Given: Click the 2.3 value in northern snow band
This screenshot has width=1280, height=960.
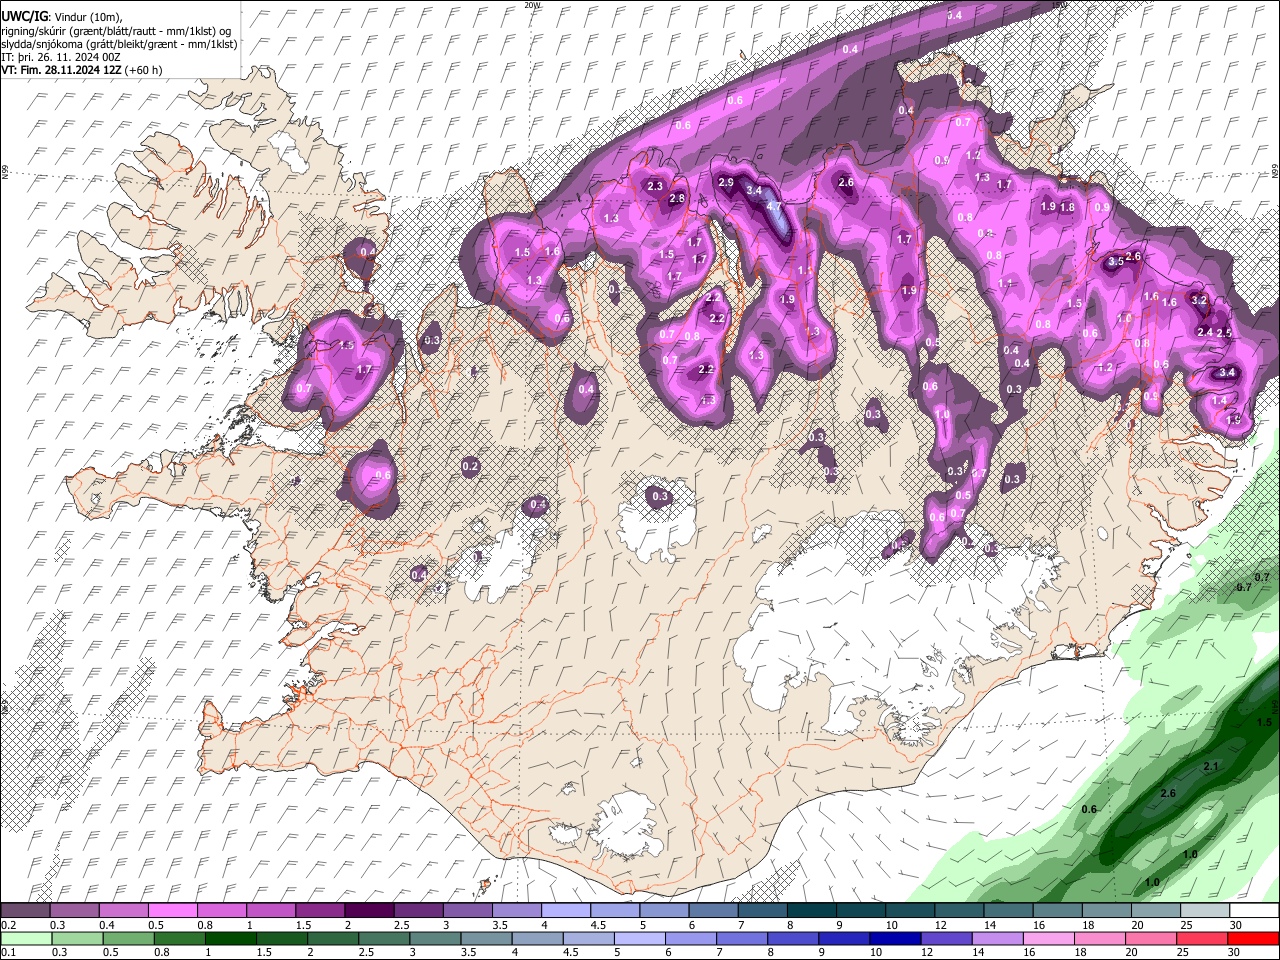Looking at the screenshot, I should click(656, 186).
